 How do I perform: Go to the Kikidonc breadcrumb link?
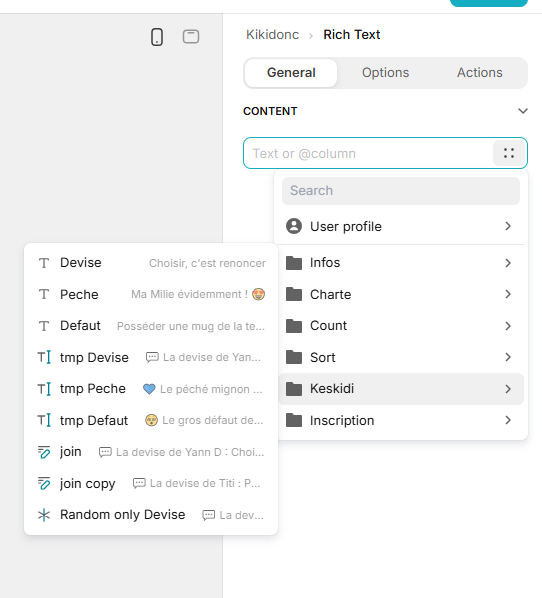tap(272, 35)
